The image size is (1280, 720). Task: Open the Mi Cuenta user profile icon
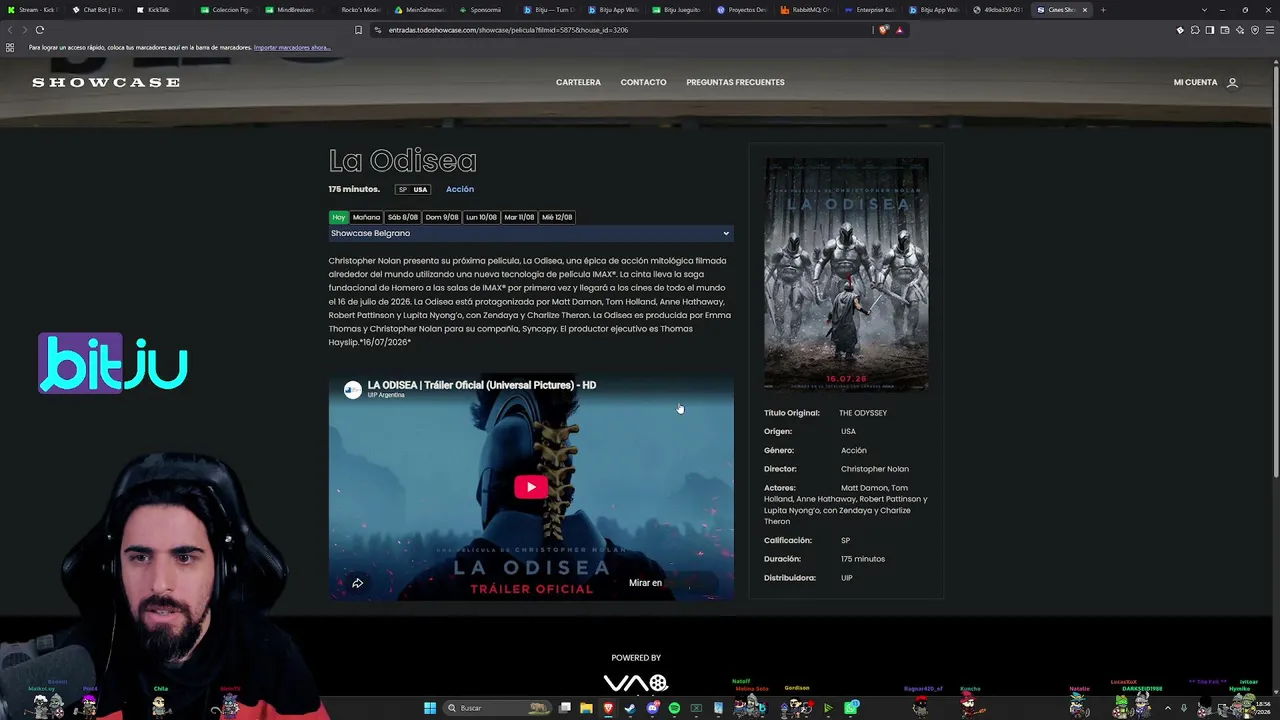click(1232, 82)
